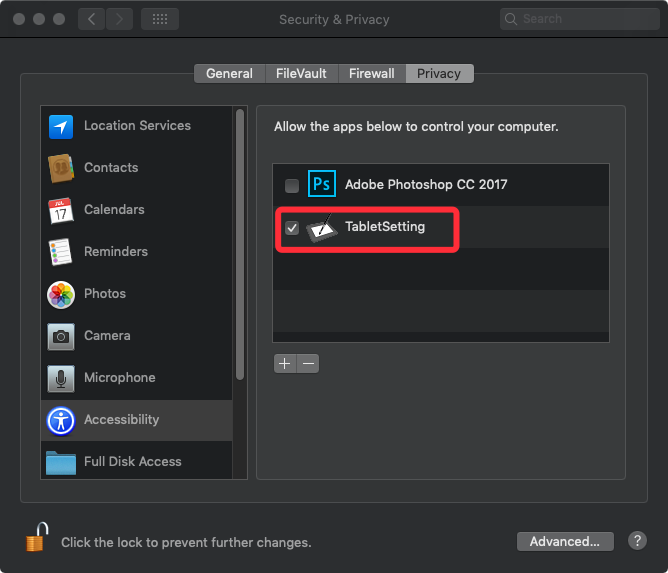Click the Microphone icon in sidebar
668x573 pixels.
click(61, 378)
